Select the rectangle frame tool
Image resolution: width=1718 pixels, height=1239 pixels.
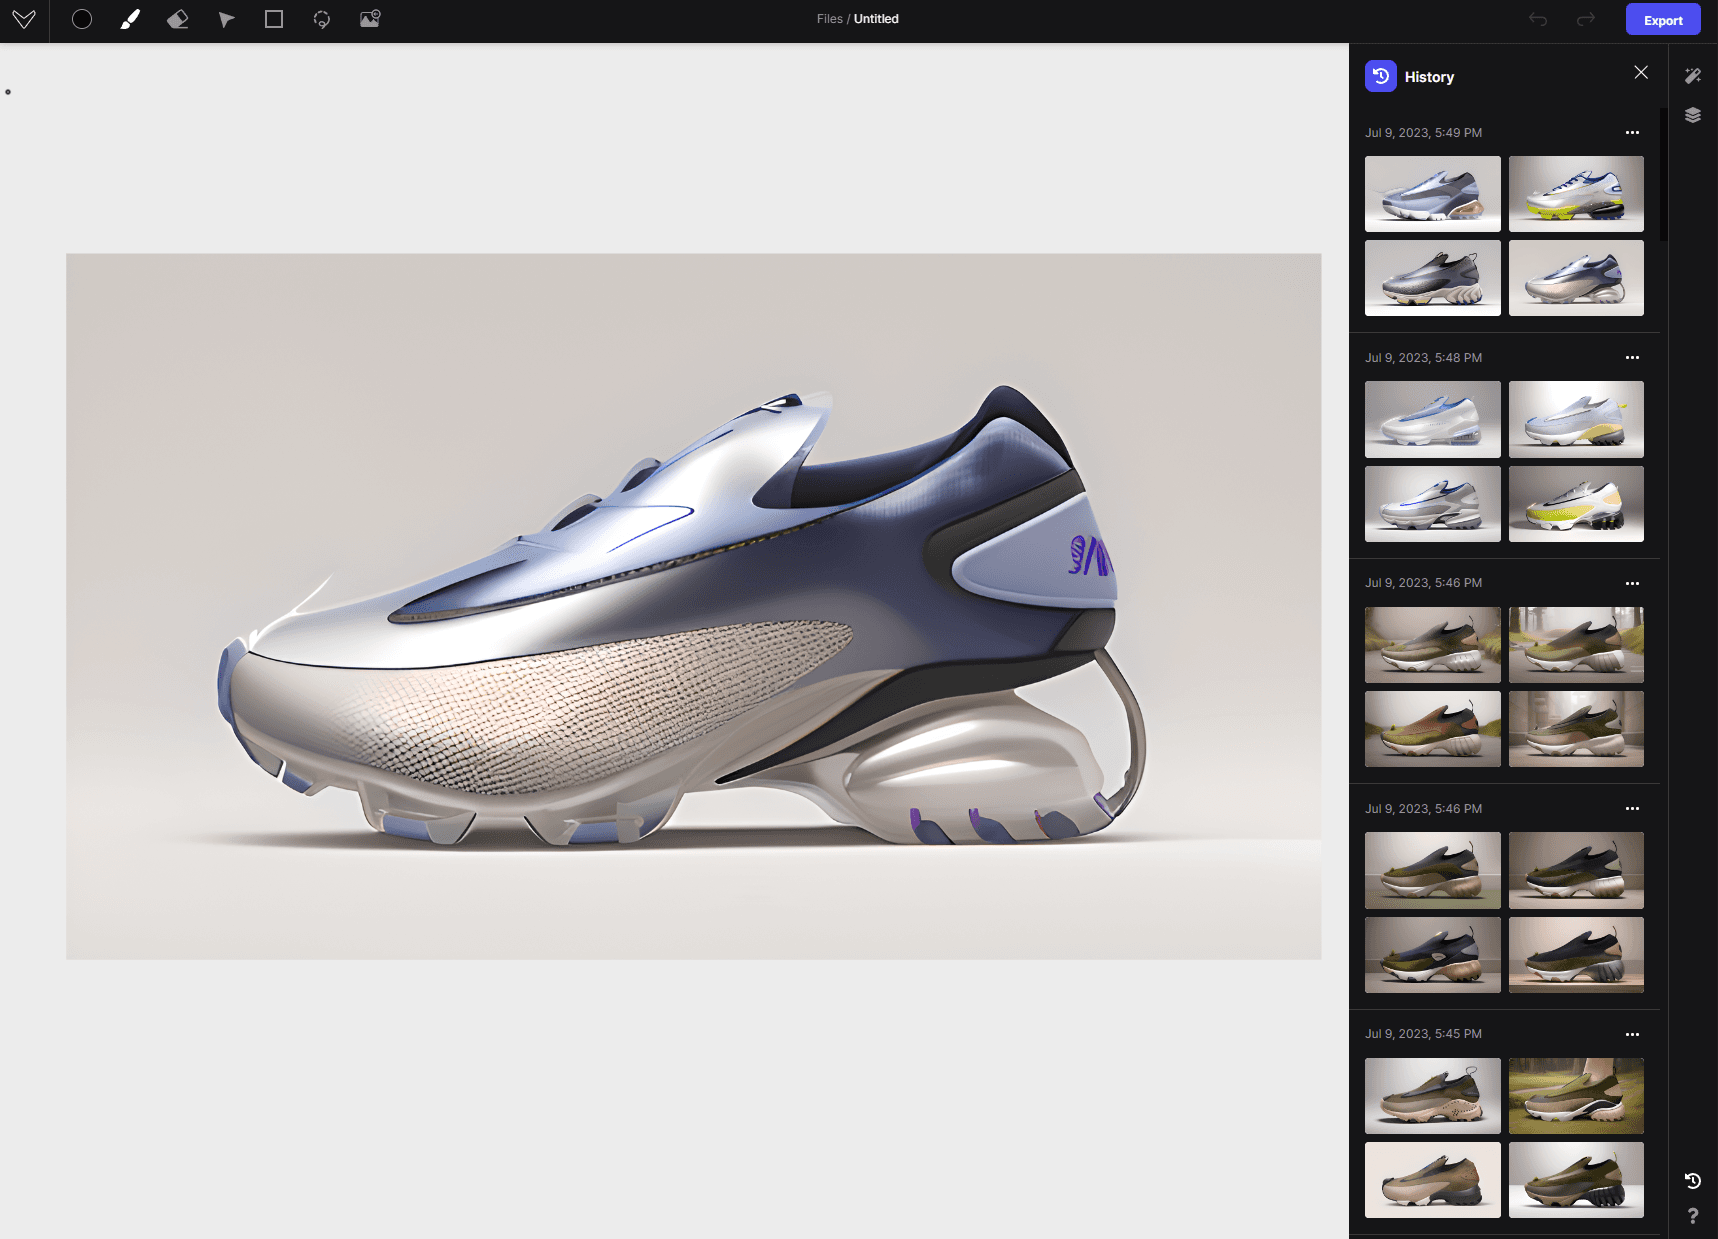[x=274, y=20]
